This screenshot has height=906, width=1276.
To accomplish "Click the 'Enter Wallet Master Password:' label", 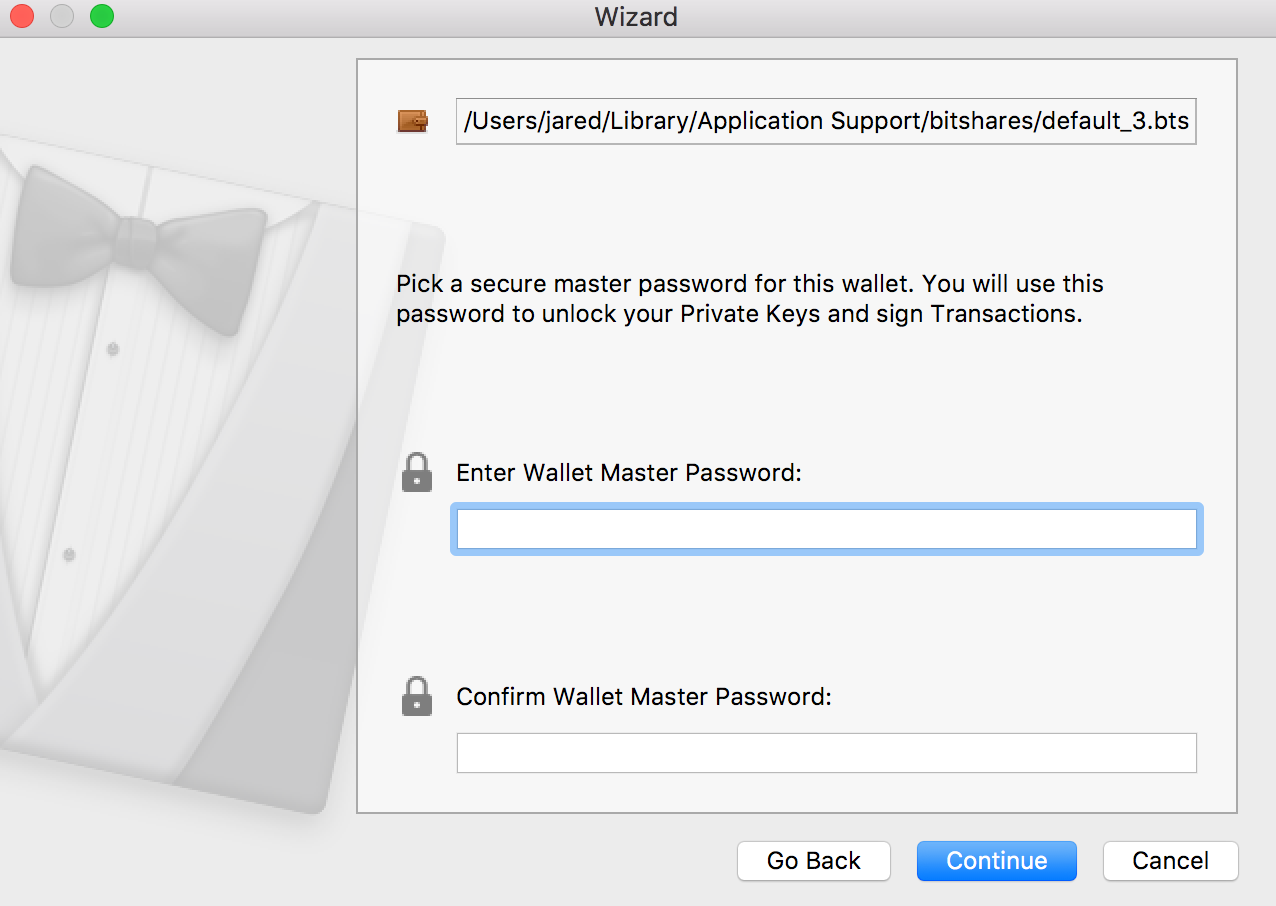I will click(629, 472).
